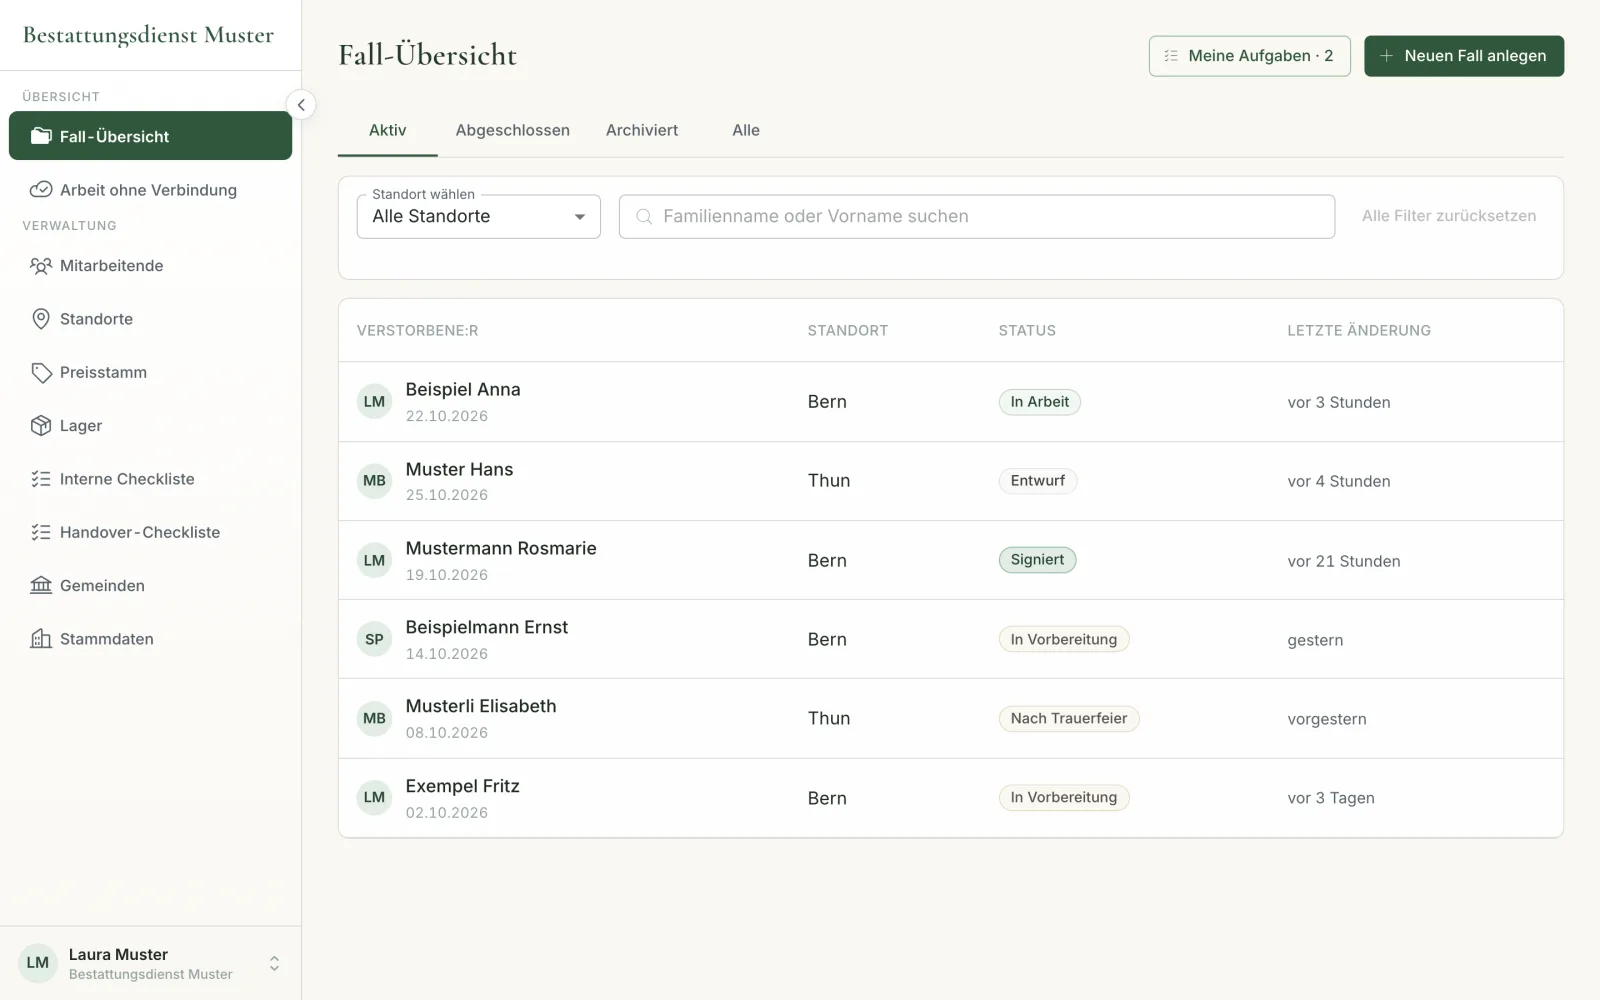Click the checklist icon for Interne Checkliste

41,479
